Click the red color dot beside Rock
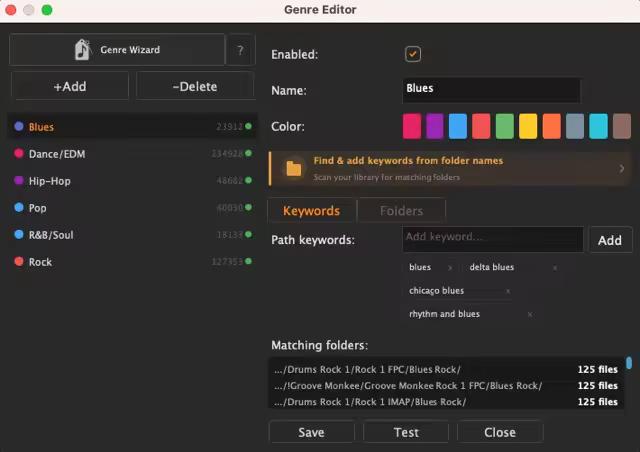This screenshot has height=452, width=640. 19,261
